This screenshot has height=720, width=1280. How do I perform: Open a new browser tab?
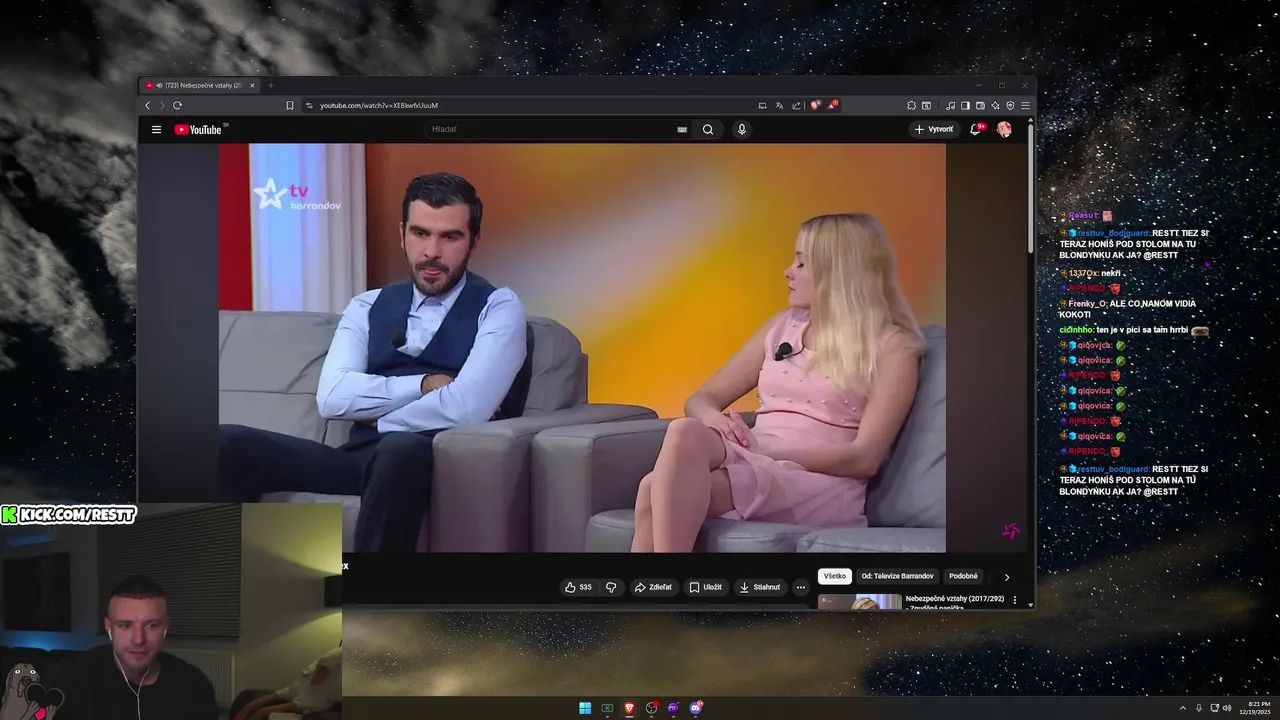[270, 85]
